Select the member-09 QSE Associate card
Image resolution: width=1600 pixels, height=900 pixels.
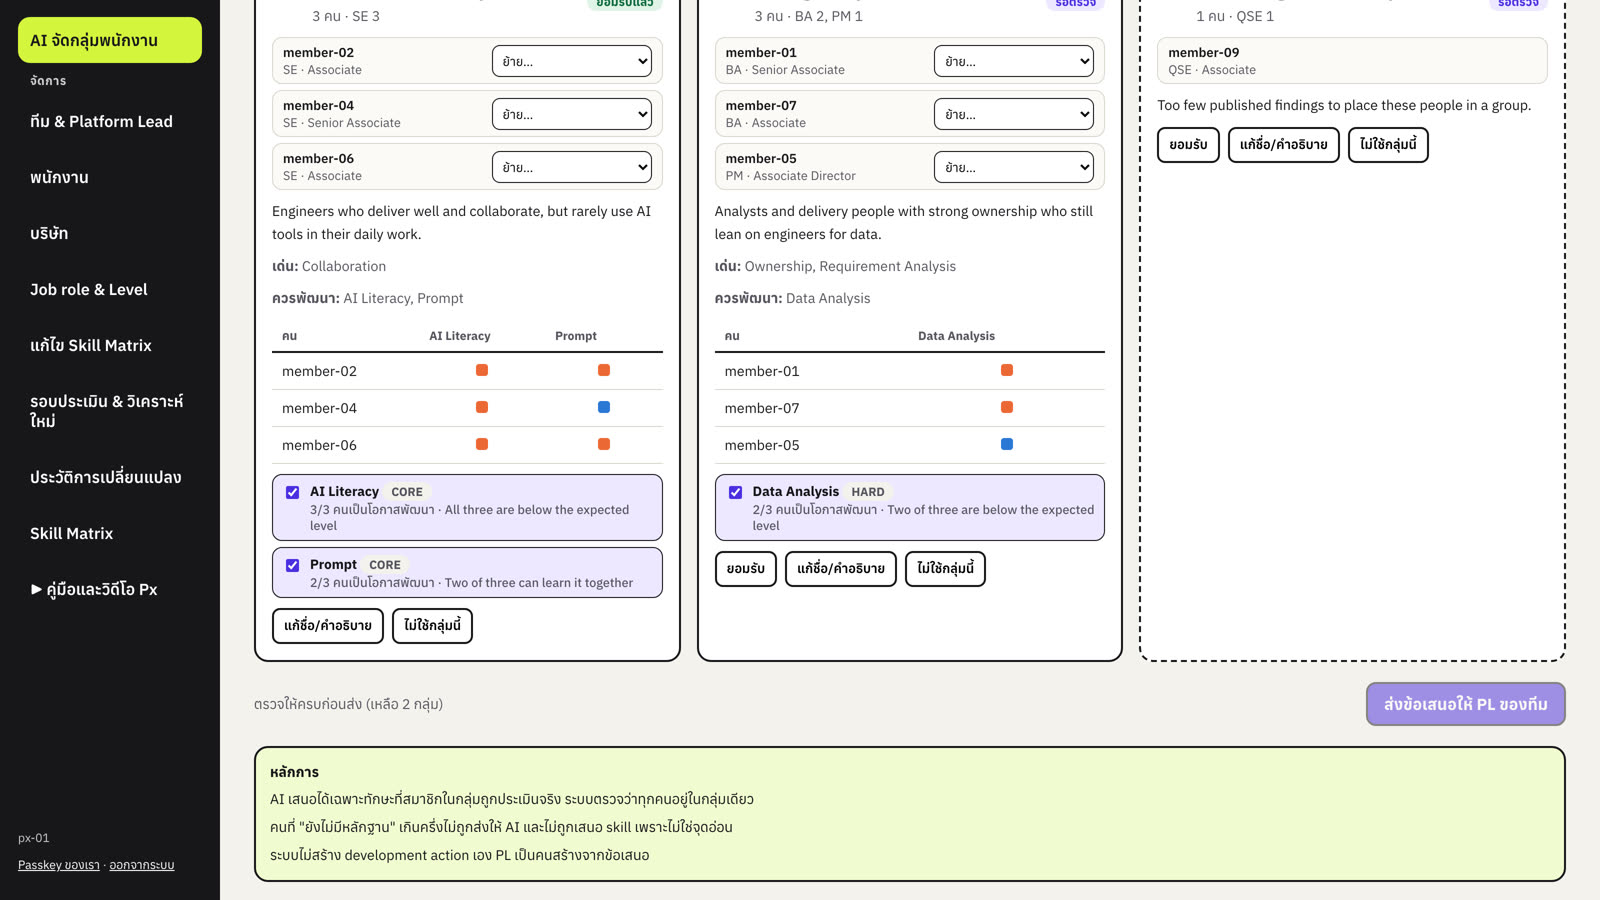pos(1352,61)
